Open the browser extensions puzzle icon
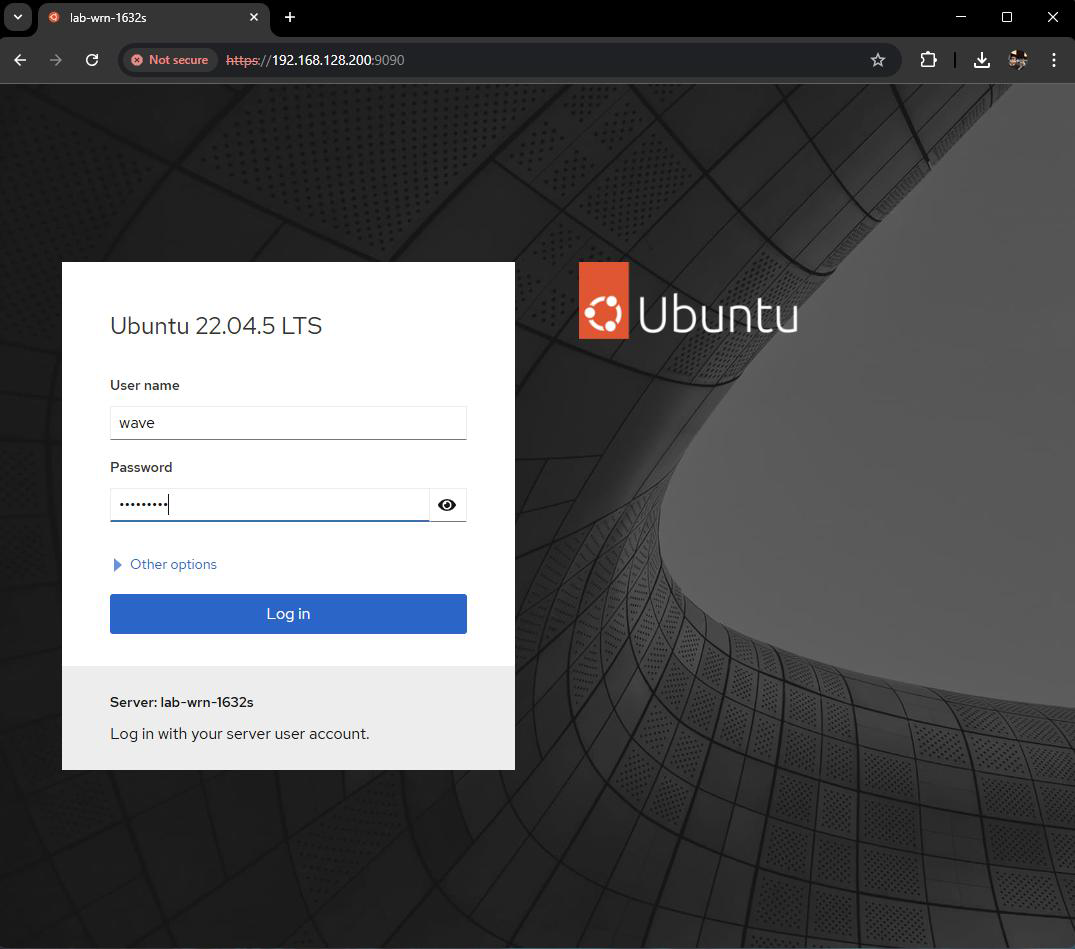The image size is (1075, 949). [x=928, y=60]
